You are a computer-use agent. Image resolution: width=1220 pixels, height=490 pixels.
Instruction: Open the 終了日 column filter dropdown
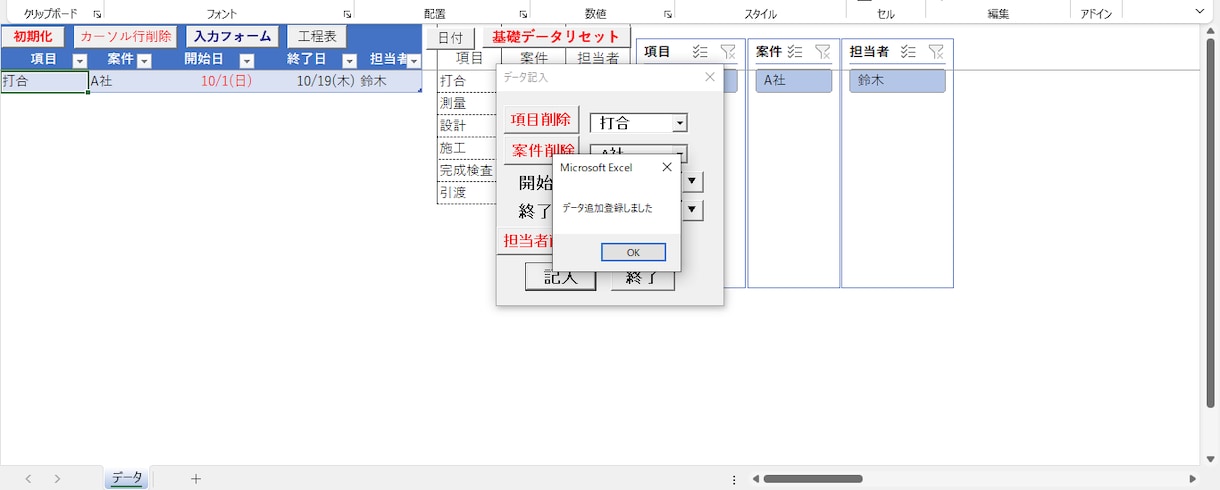(x=349, y=61)
